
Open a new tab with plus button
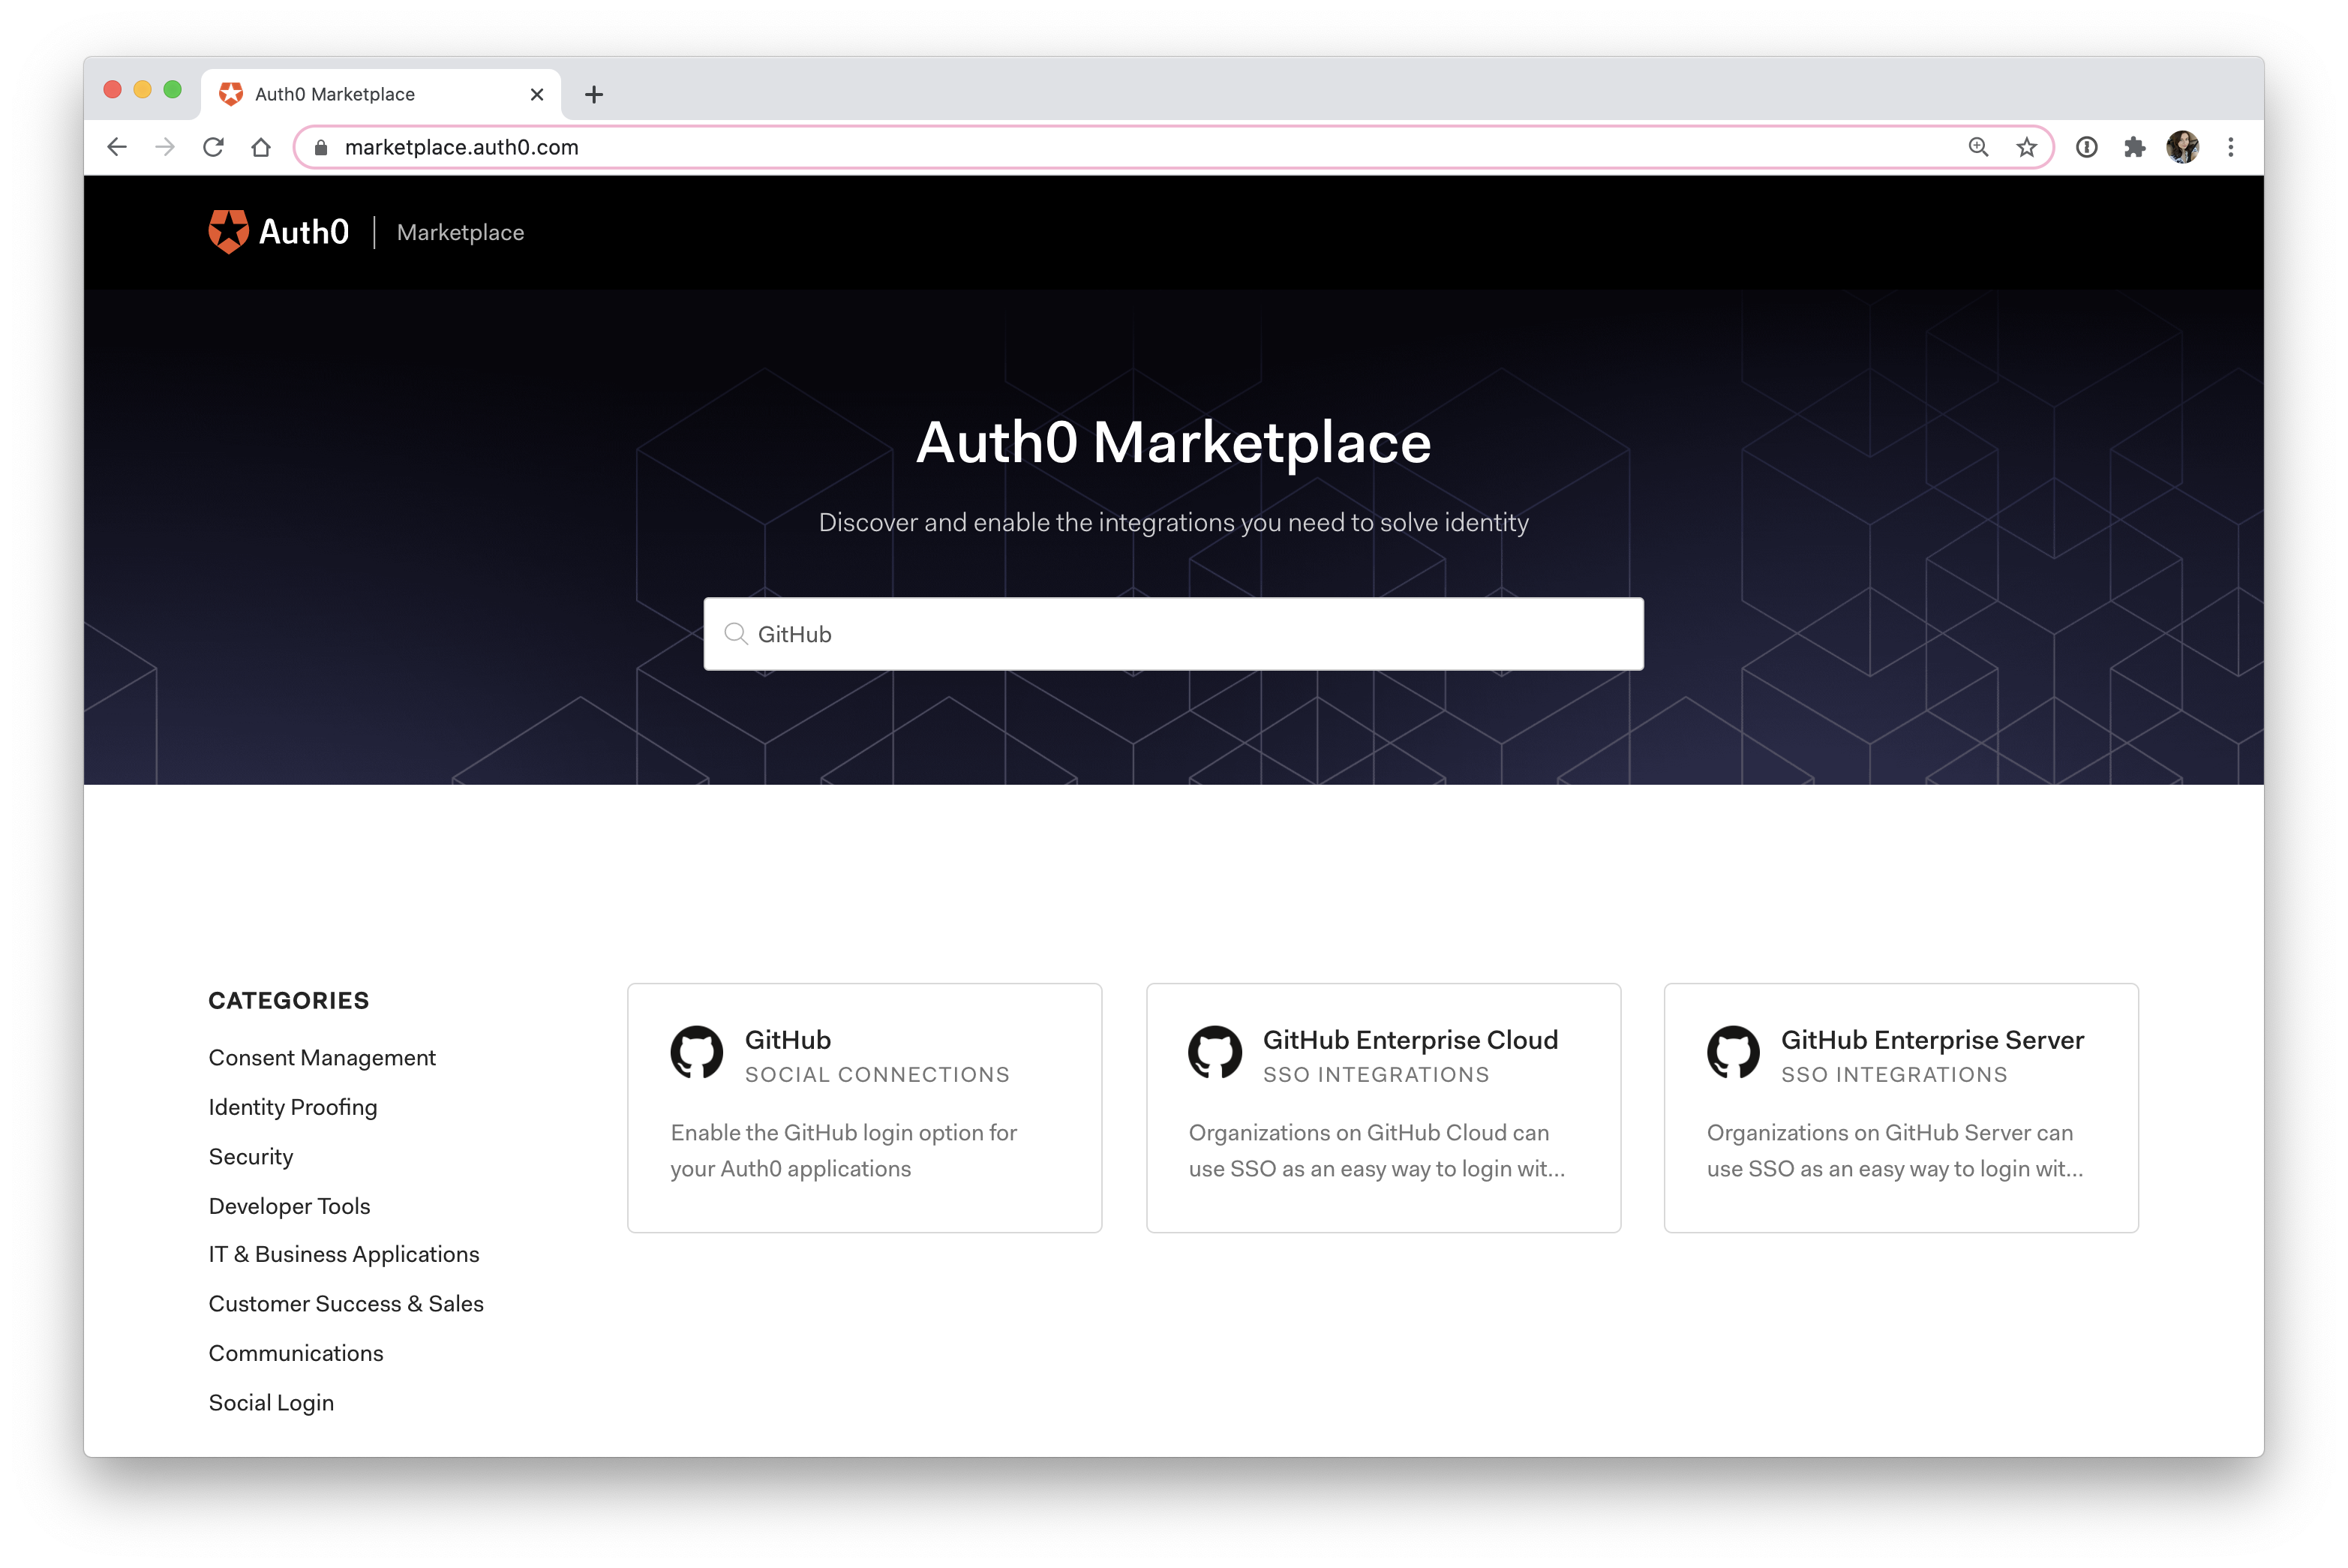[x=594, y=95]
